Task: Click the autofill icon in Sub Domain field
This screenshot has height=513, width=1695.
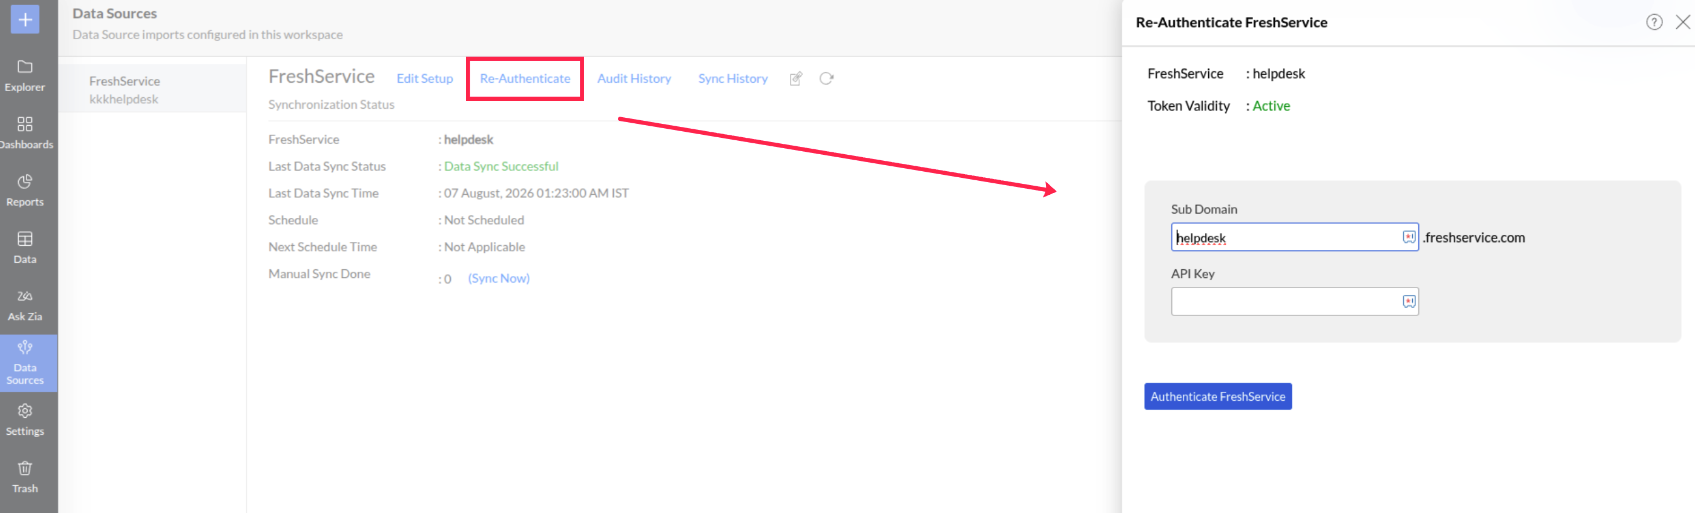Action: [1409, 237]
